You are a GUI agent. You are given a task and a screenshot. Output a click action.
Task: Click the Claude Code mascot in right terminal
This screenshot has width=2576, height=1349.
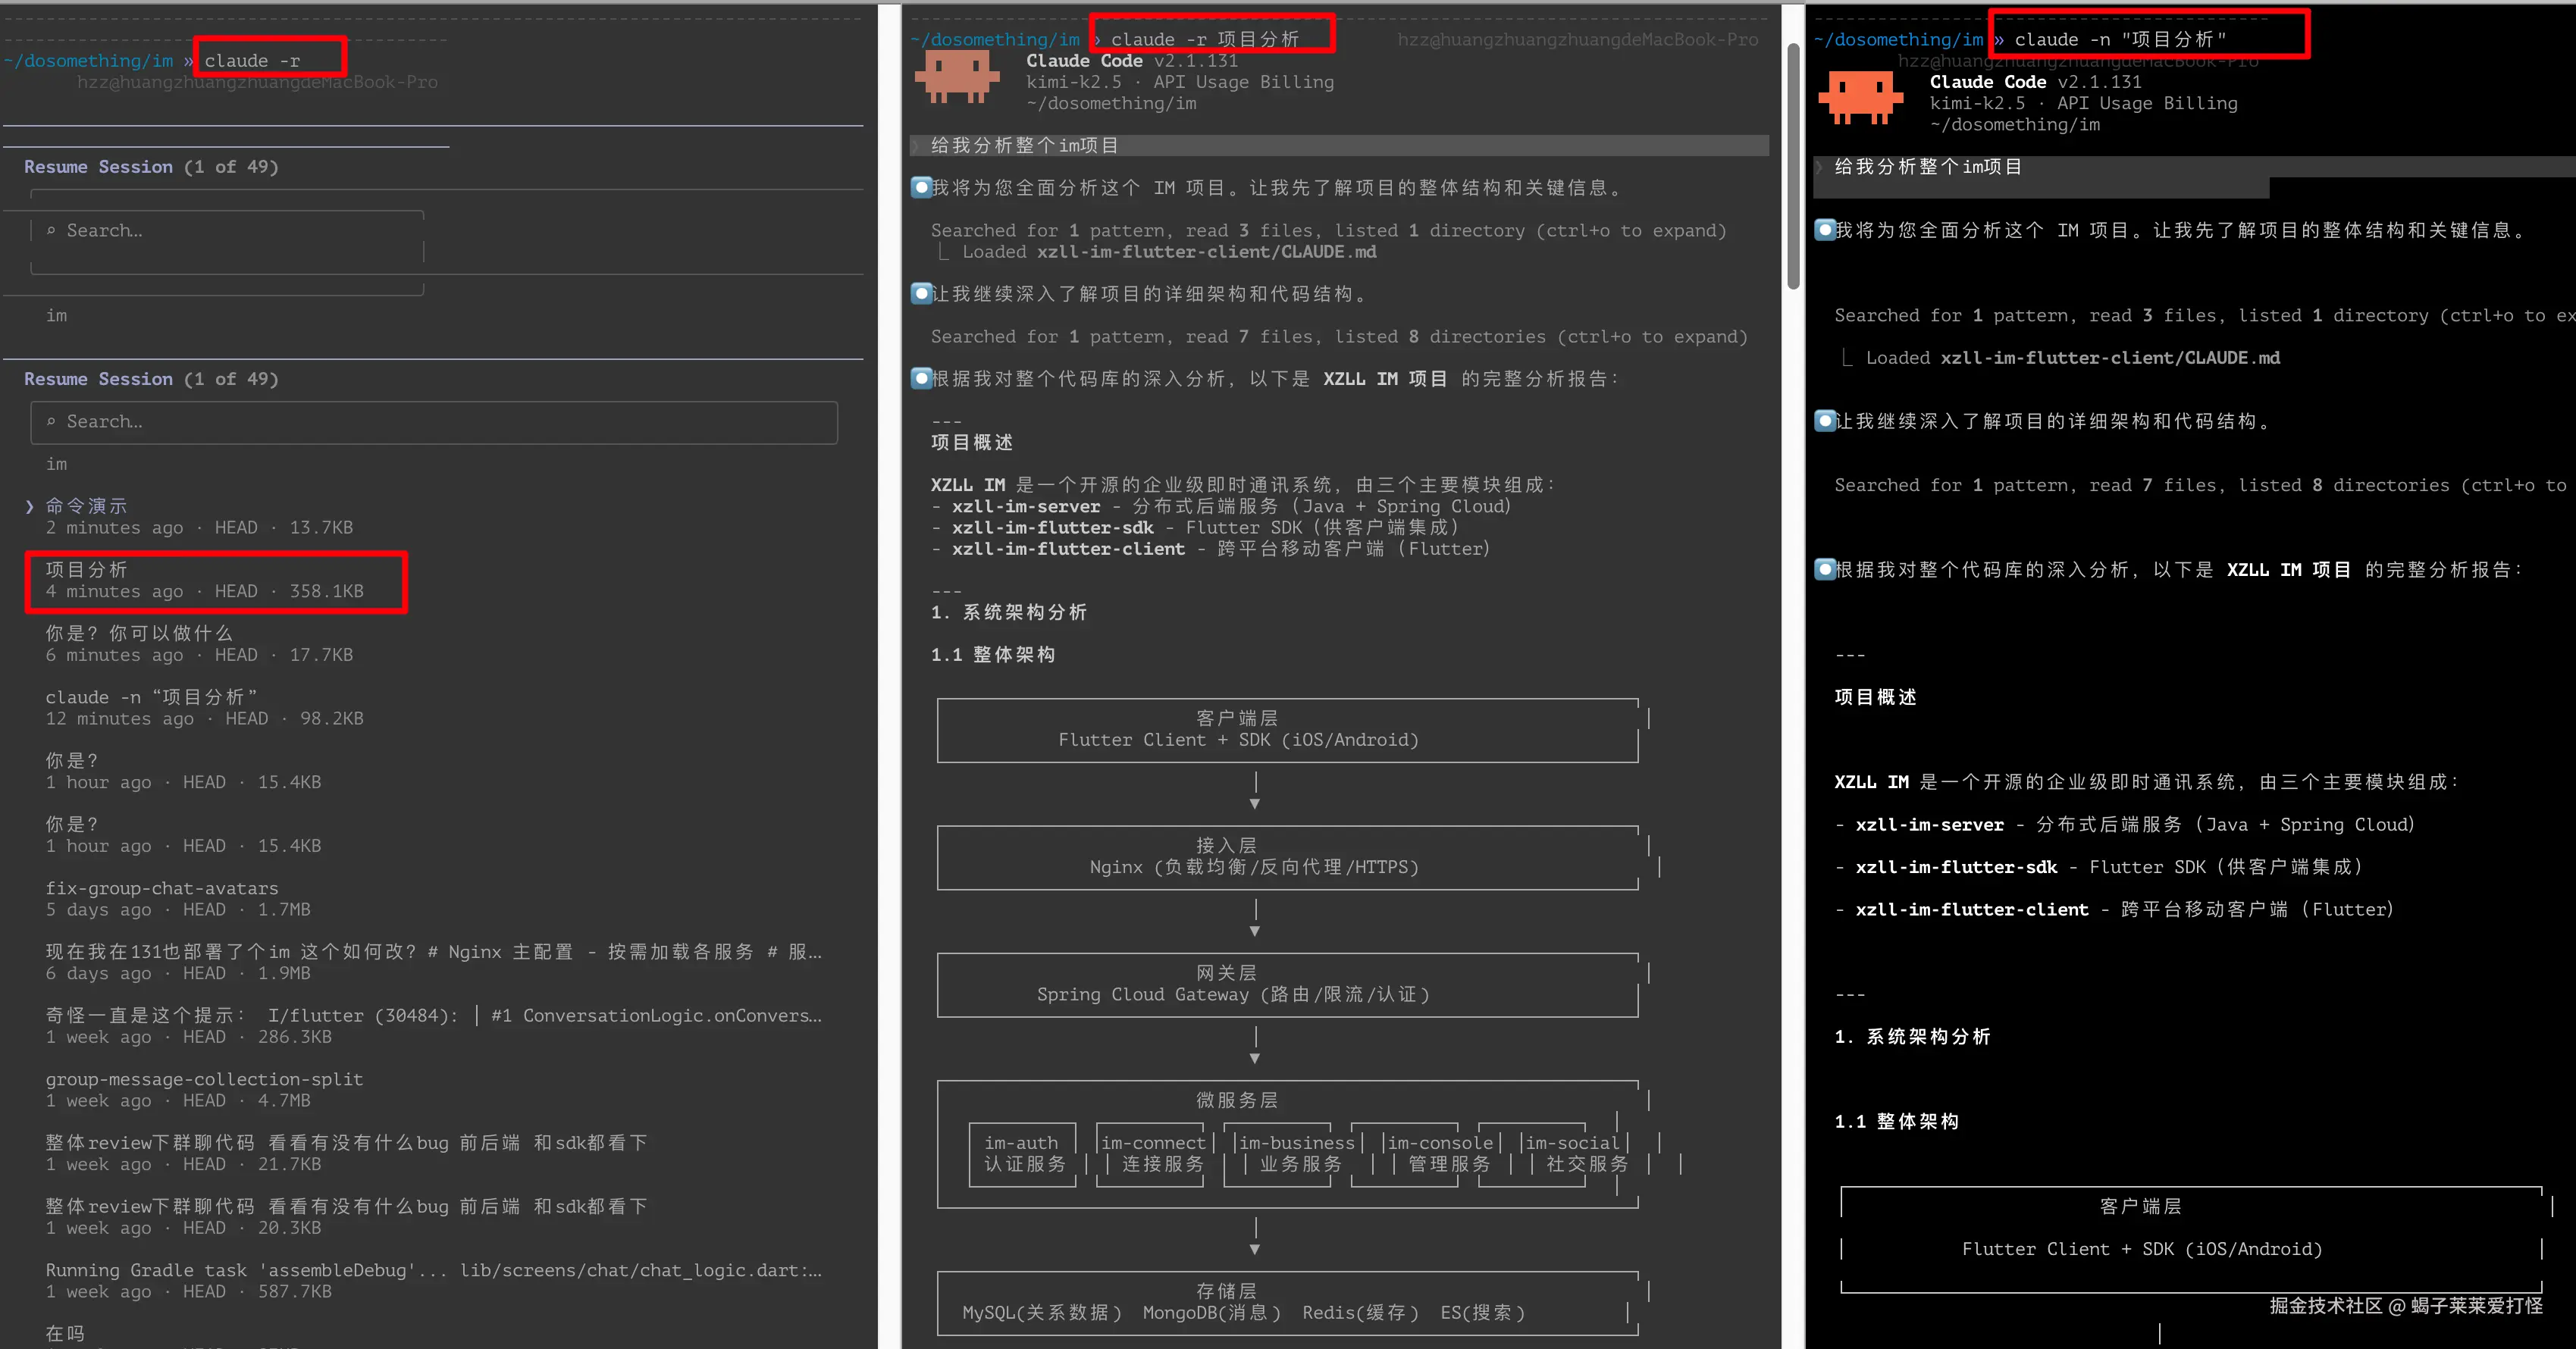[x=1860, y=97]
